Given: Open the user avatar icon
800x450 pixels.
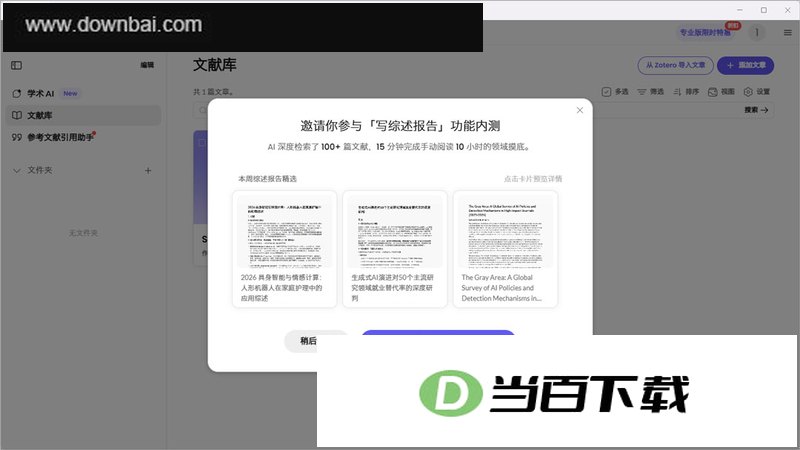Looking at the screenshot, I should 757,33.
